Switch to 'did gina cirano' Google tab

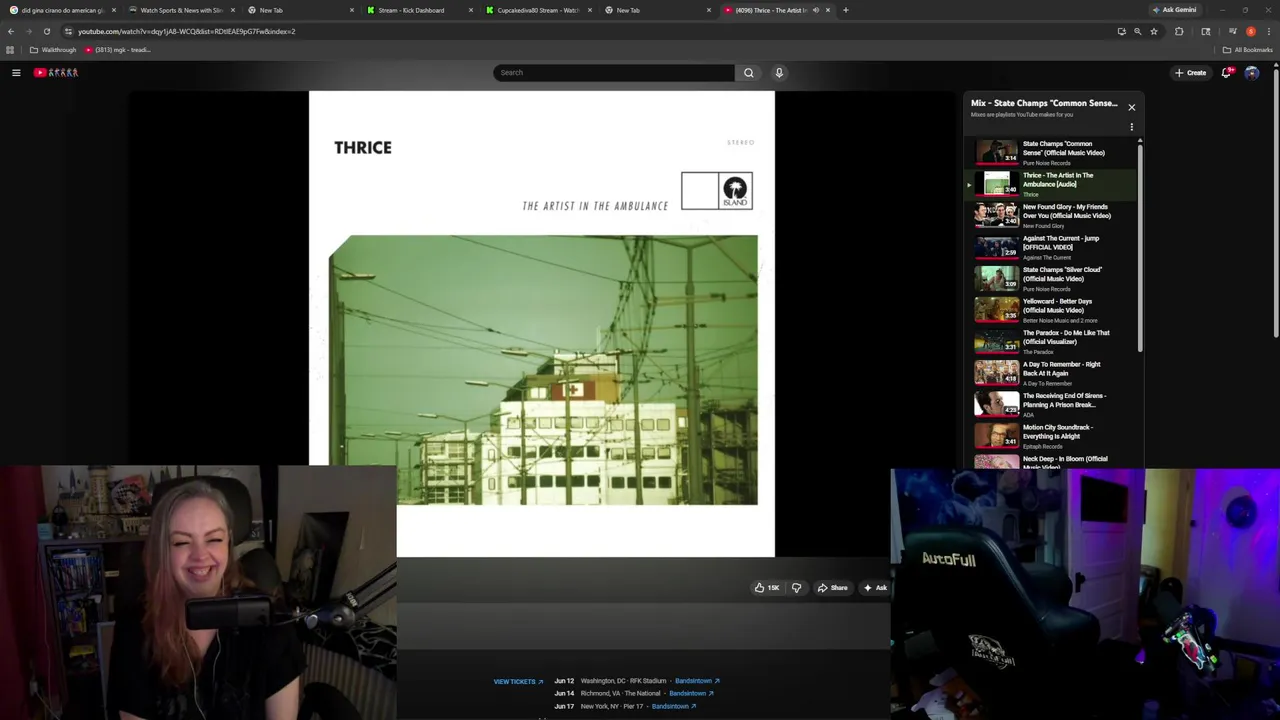pyautogui.click(x=60, y=10)
